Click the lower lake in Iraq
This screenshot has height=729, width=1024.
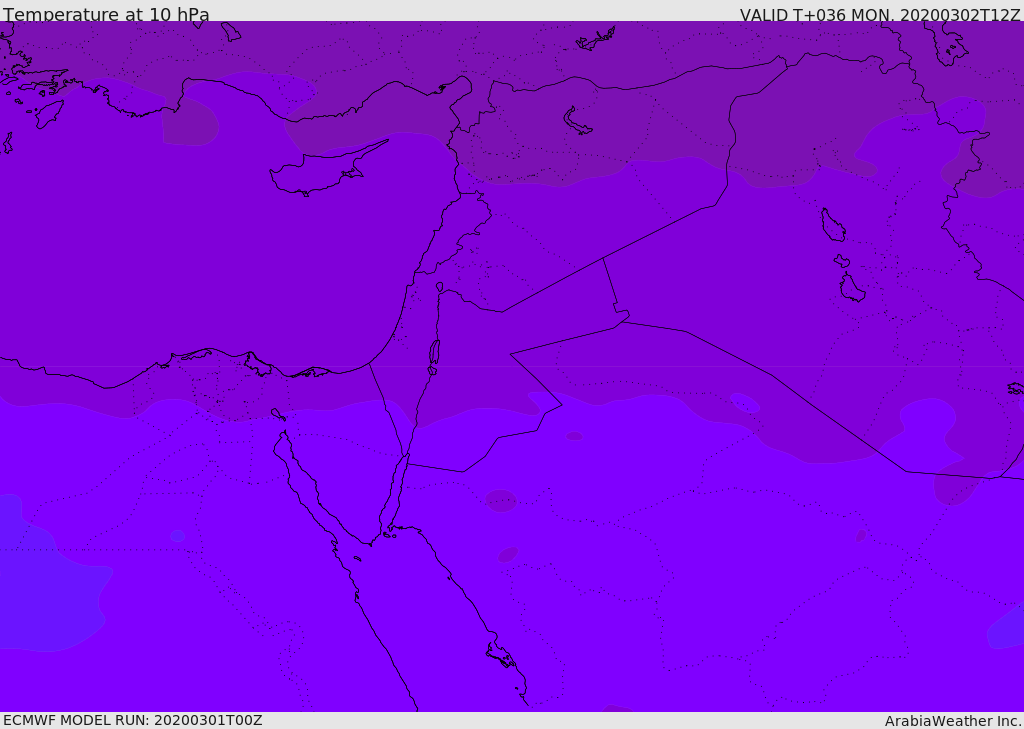(852, 288)
